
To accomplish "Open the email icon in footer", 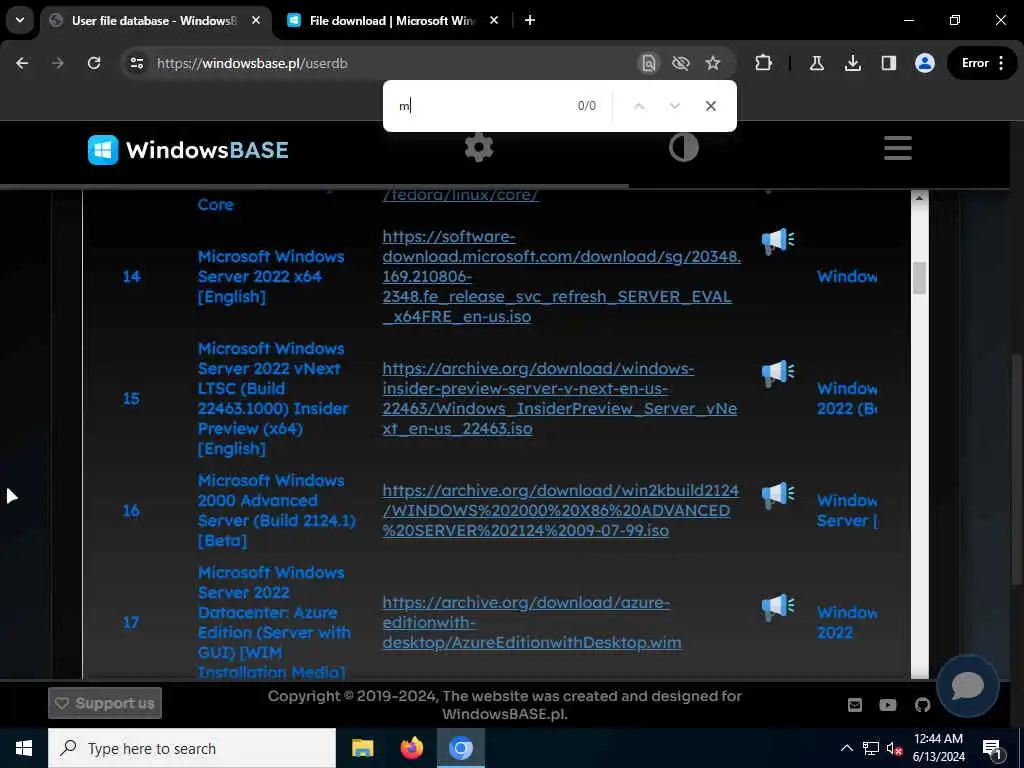I will click(x=854, y=705).
